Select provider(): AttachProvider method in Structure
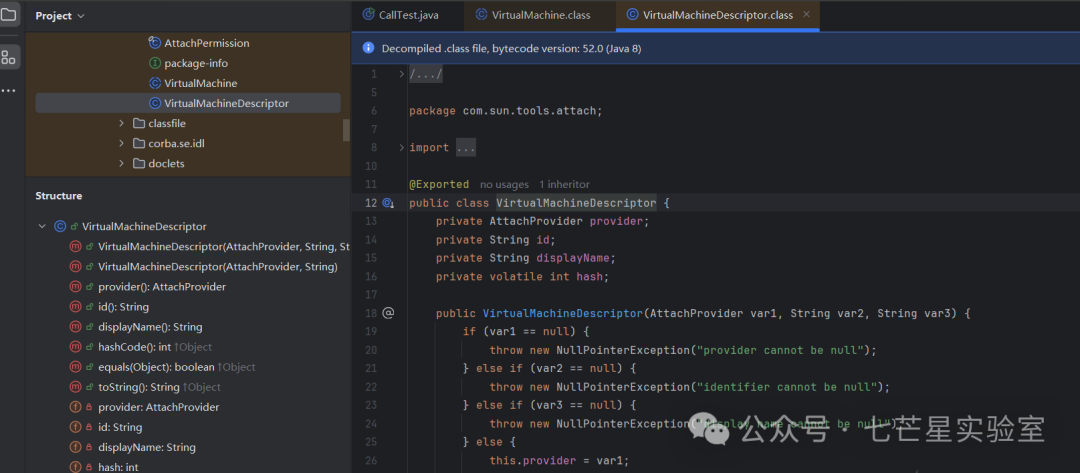This screenshot has width=1080, height=473. pyautogui.click(x=162, y=286)
